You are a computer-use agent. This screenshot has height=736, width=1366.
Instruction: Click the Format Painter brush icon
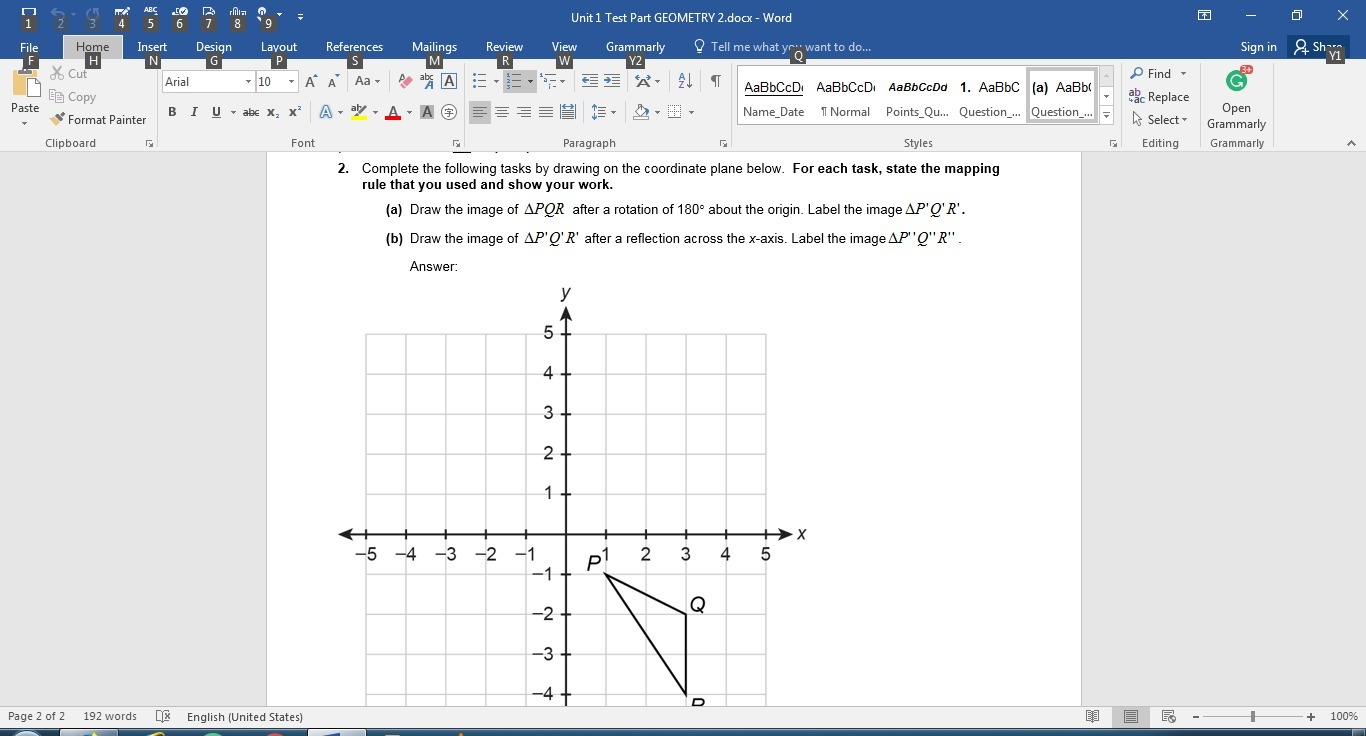pyautogui.click(x=57, y=119)
